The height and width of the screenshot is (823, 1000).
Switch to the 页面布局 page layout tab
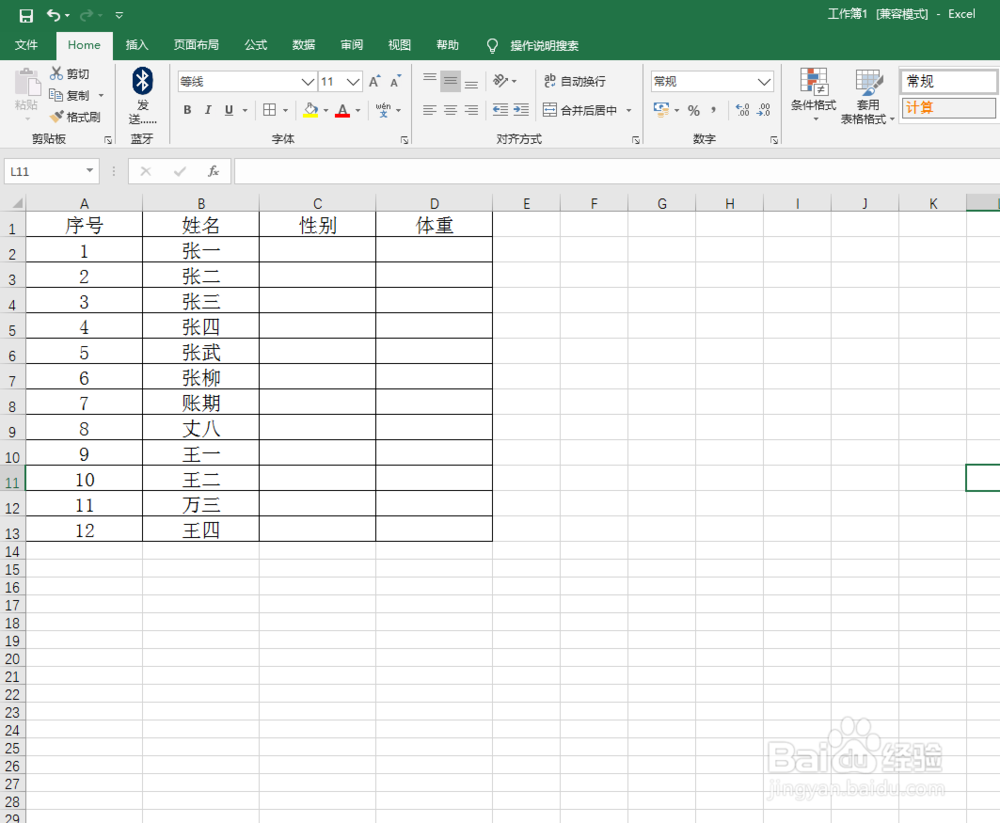click(196, 45)
